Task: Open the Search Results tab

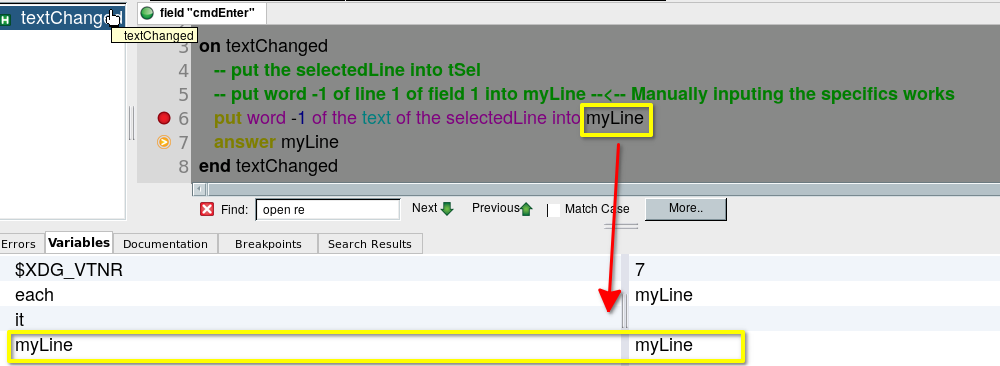Action: pos(370,244)
